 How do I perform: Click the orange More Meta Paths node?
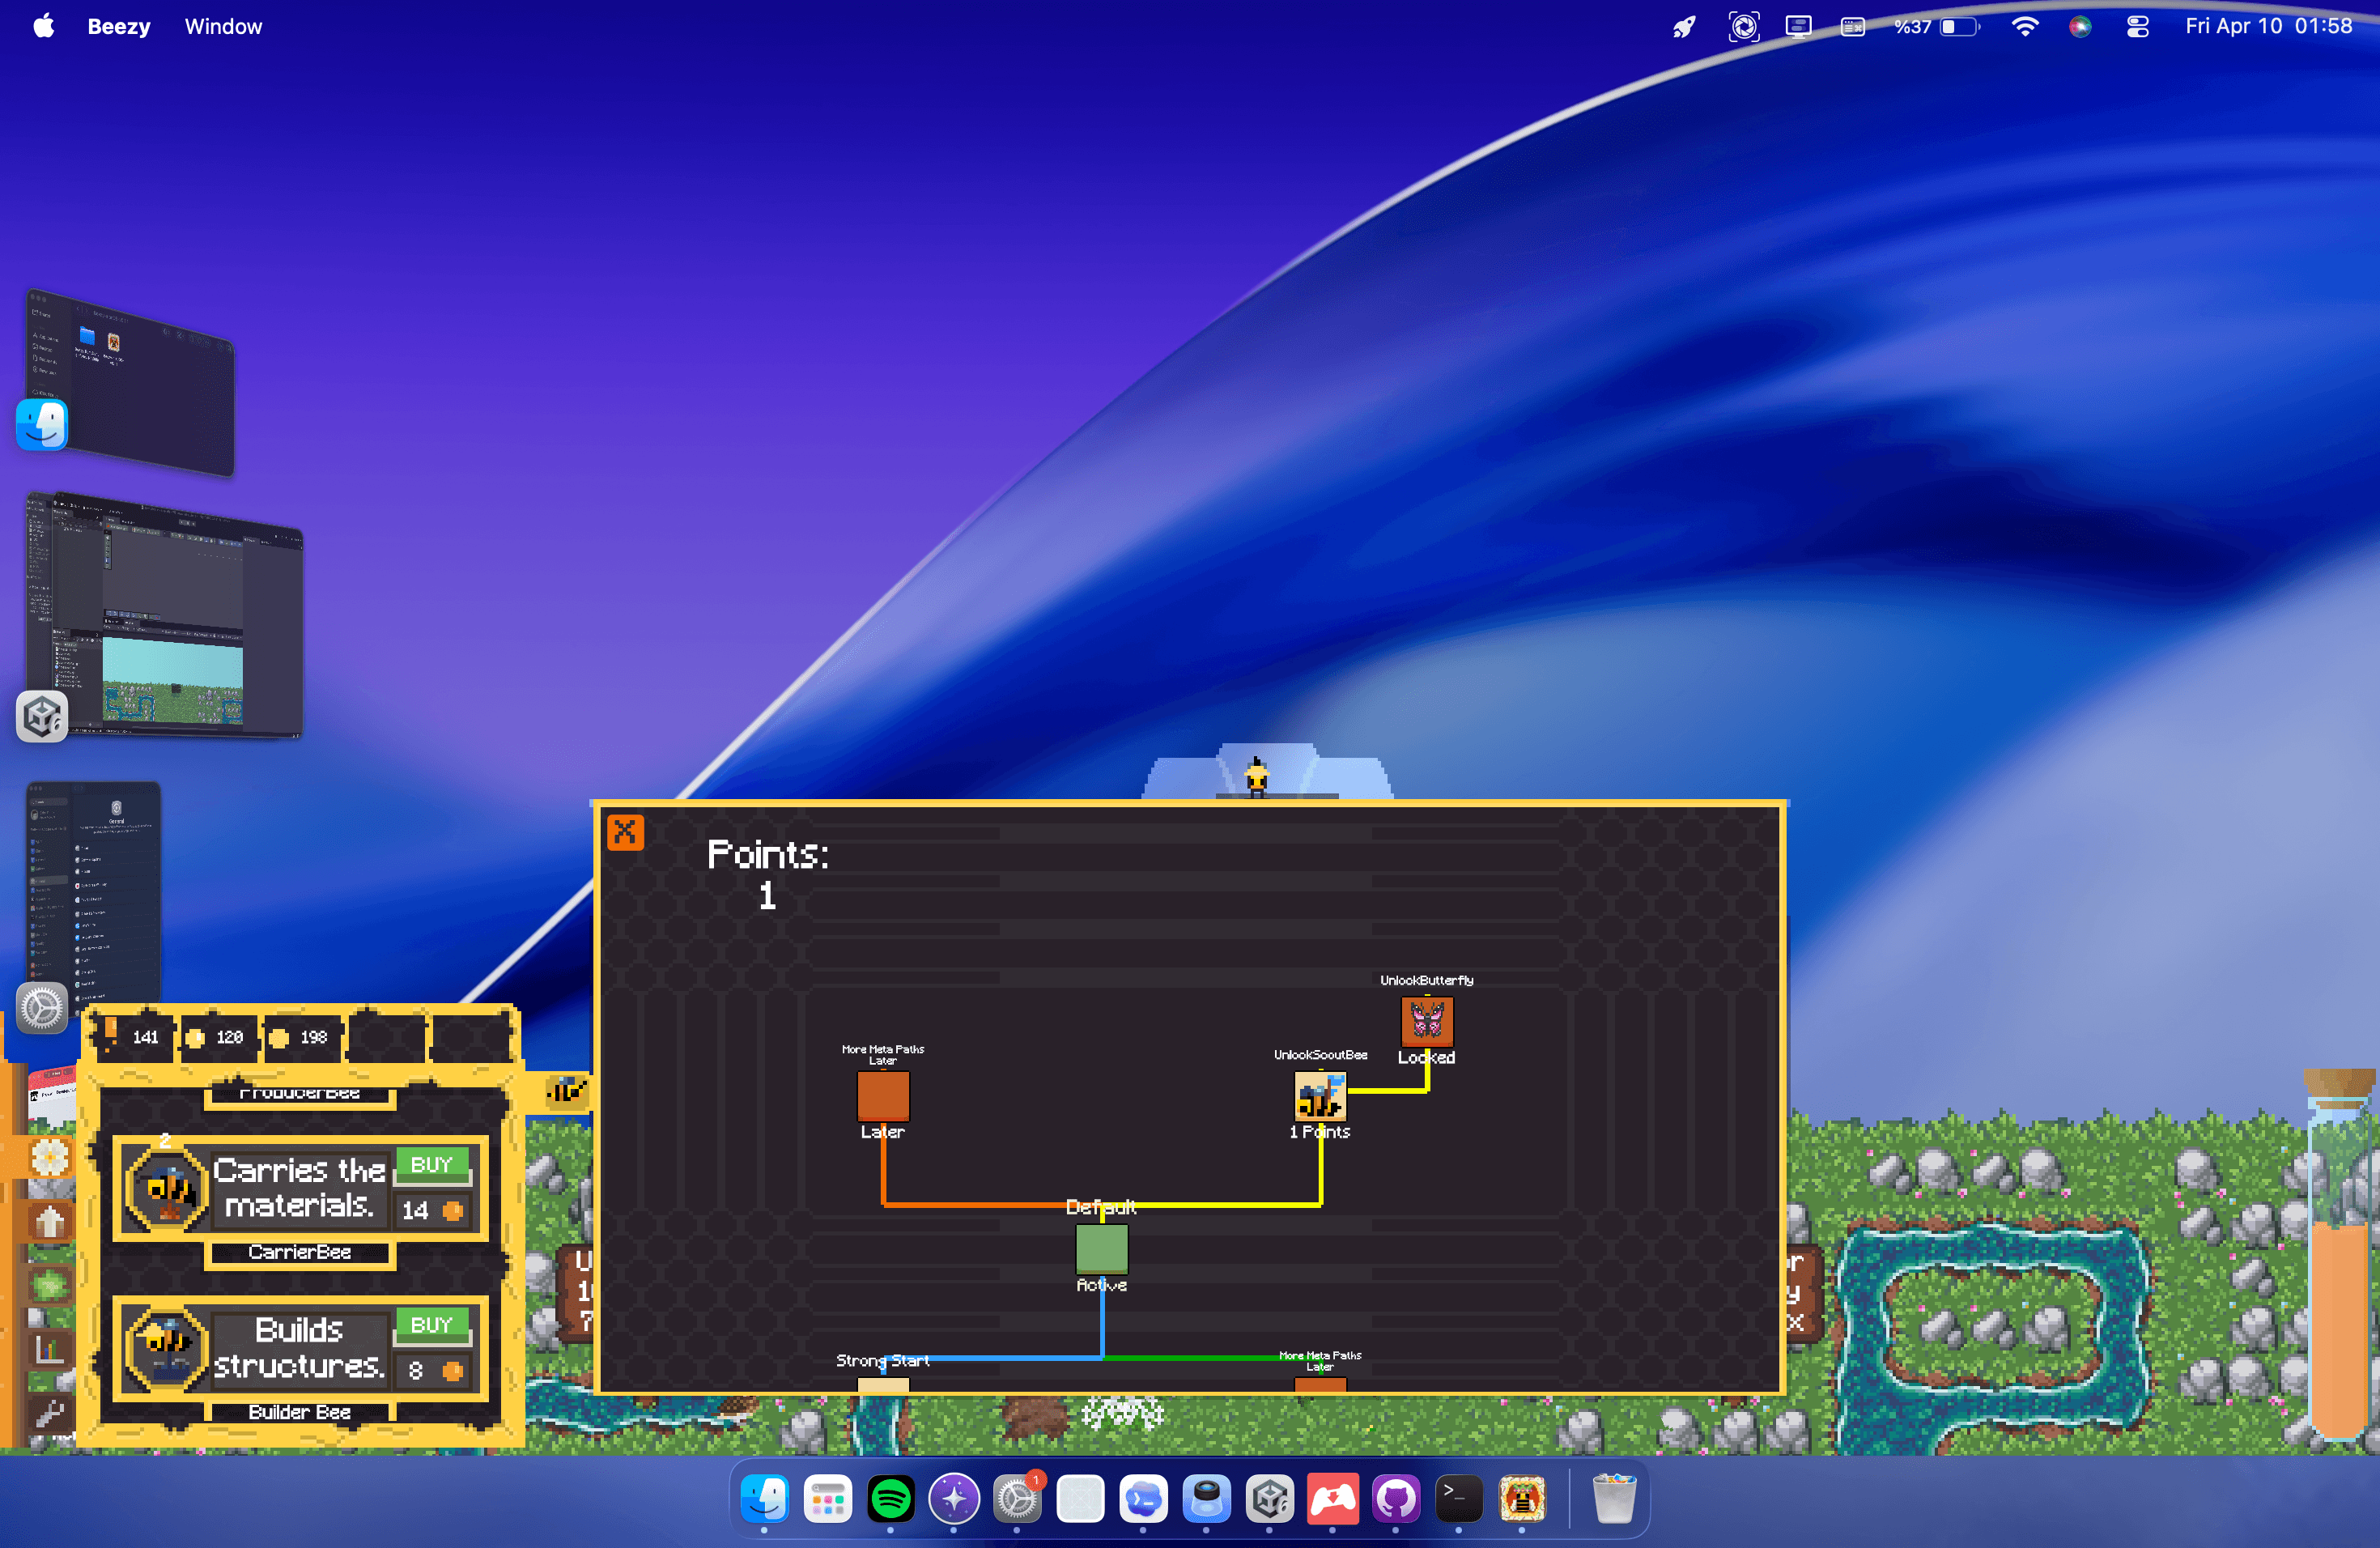(x=882, y=1096)
